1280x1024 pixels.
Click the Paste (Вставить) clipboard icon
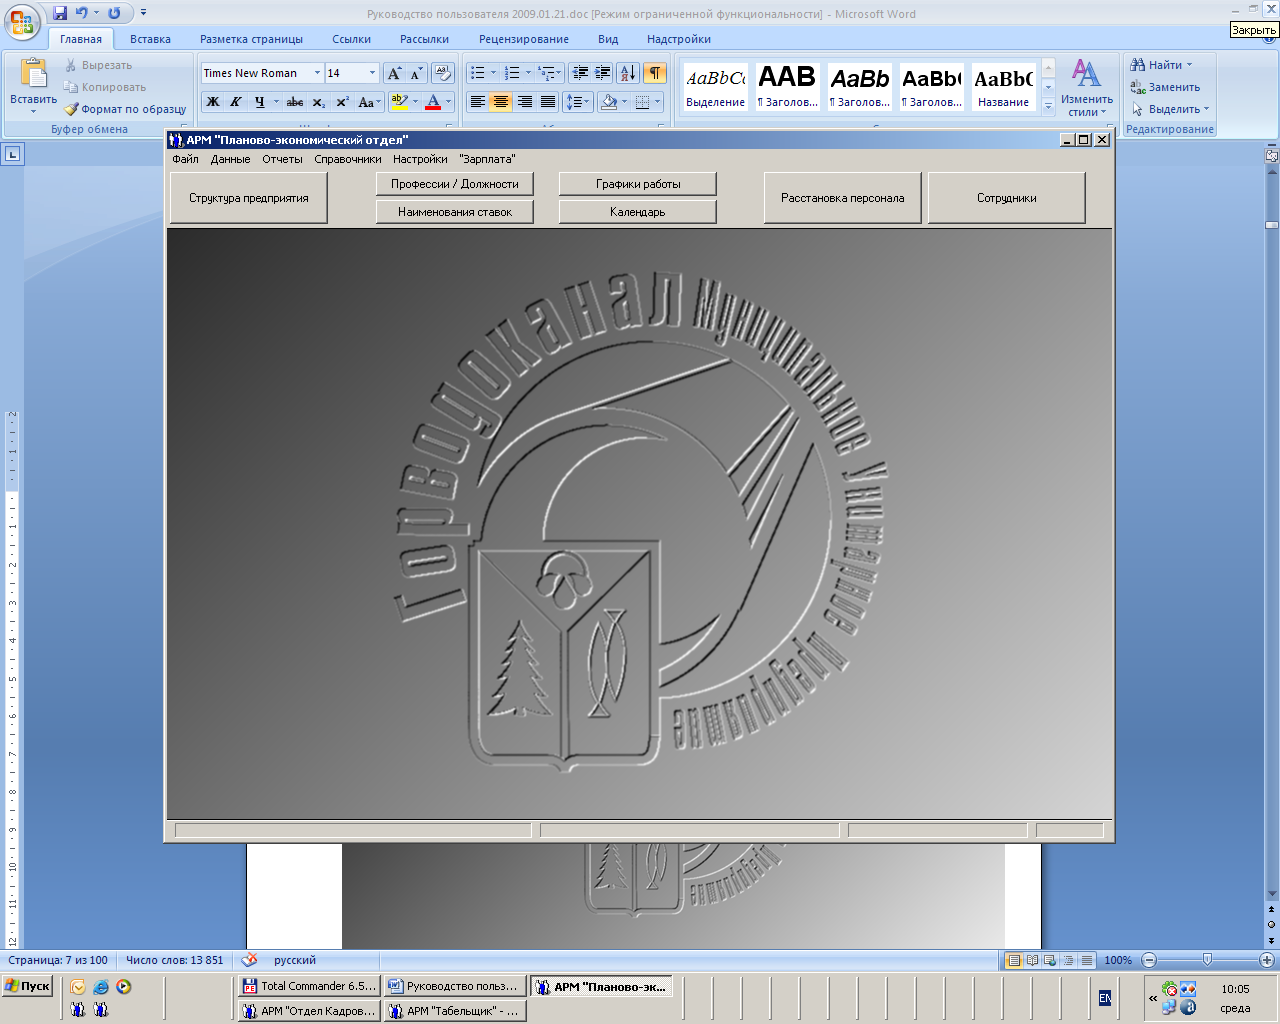point(33,75)
